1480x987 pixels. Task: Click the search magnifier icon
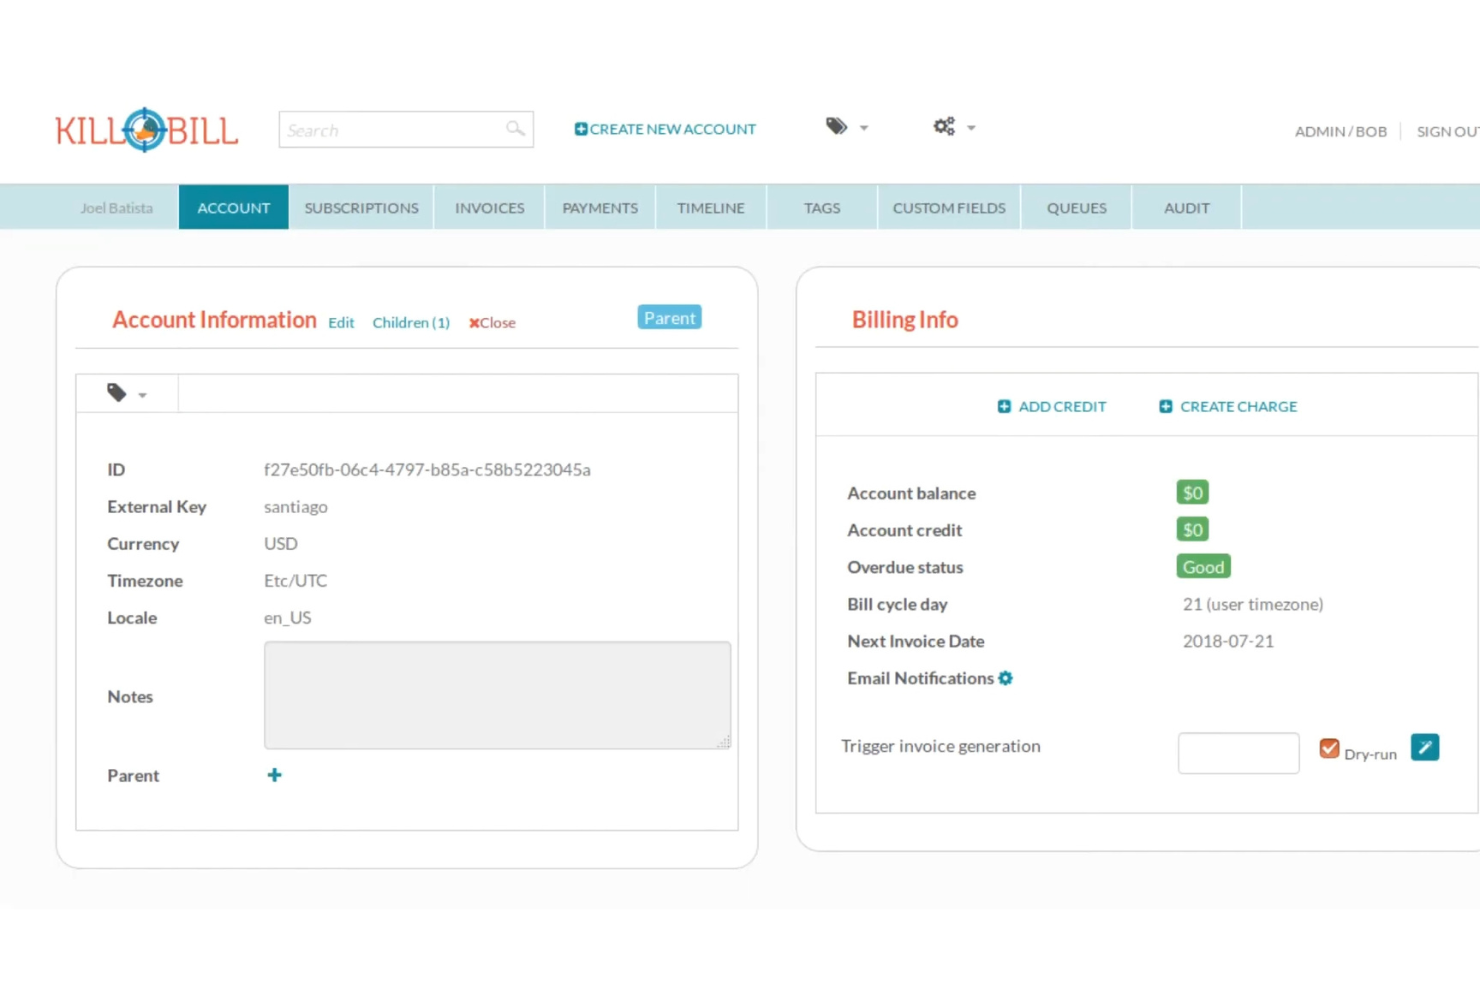pyautogui.click(x=515, y=129)
